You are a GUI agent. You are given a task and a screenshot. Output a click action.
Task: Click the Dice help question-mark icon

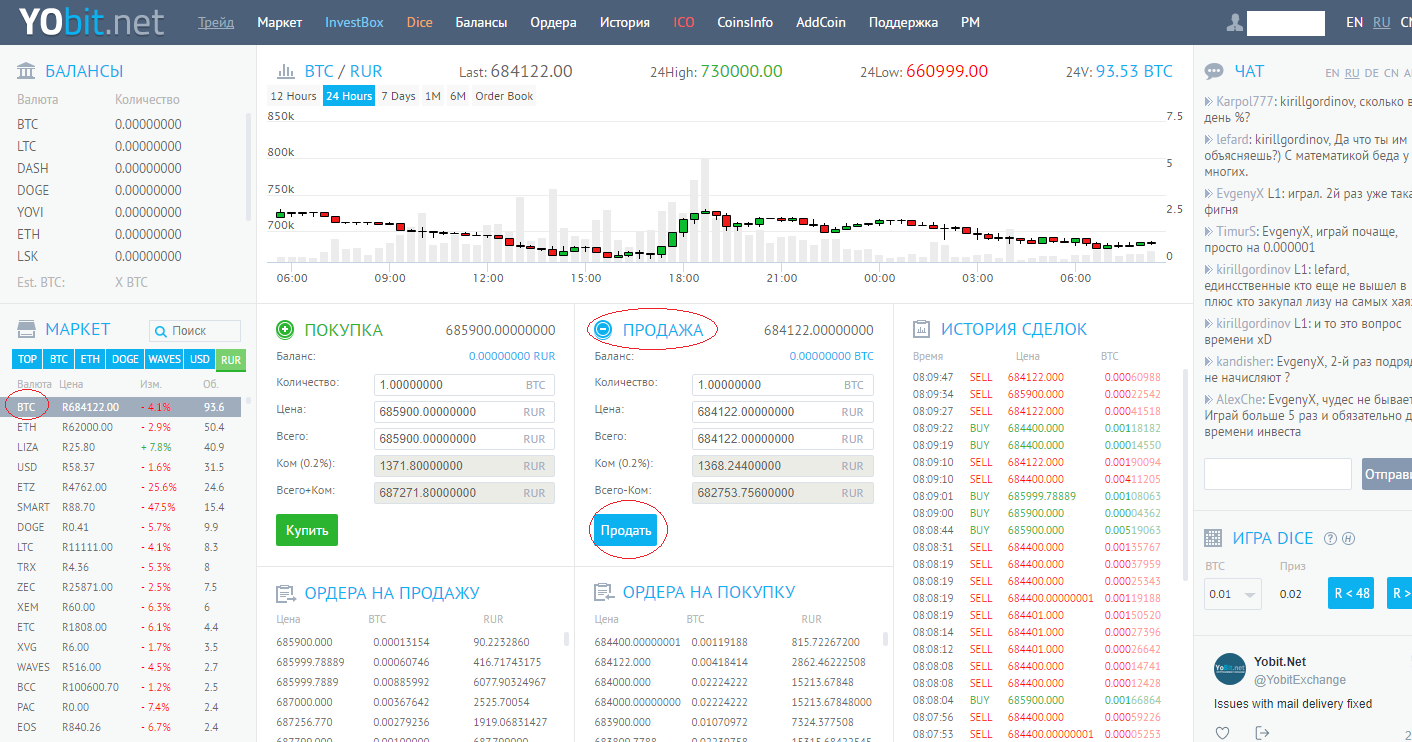(x=1330, y=538)
